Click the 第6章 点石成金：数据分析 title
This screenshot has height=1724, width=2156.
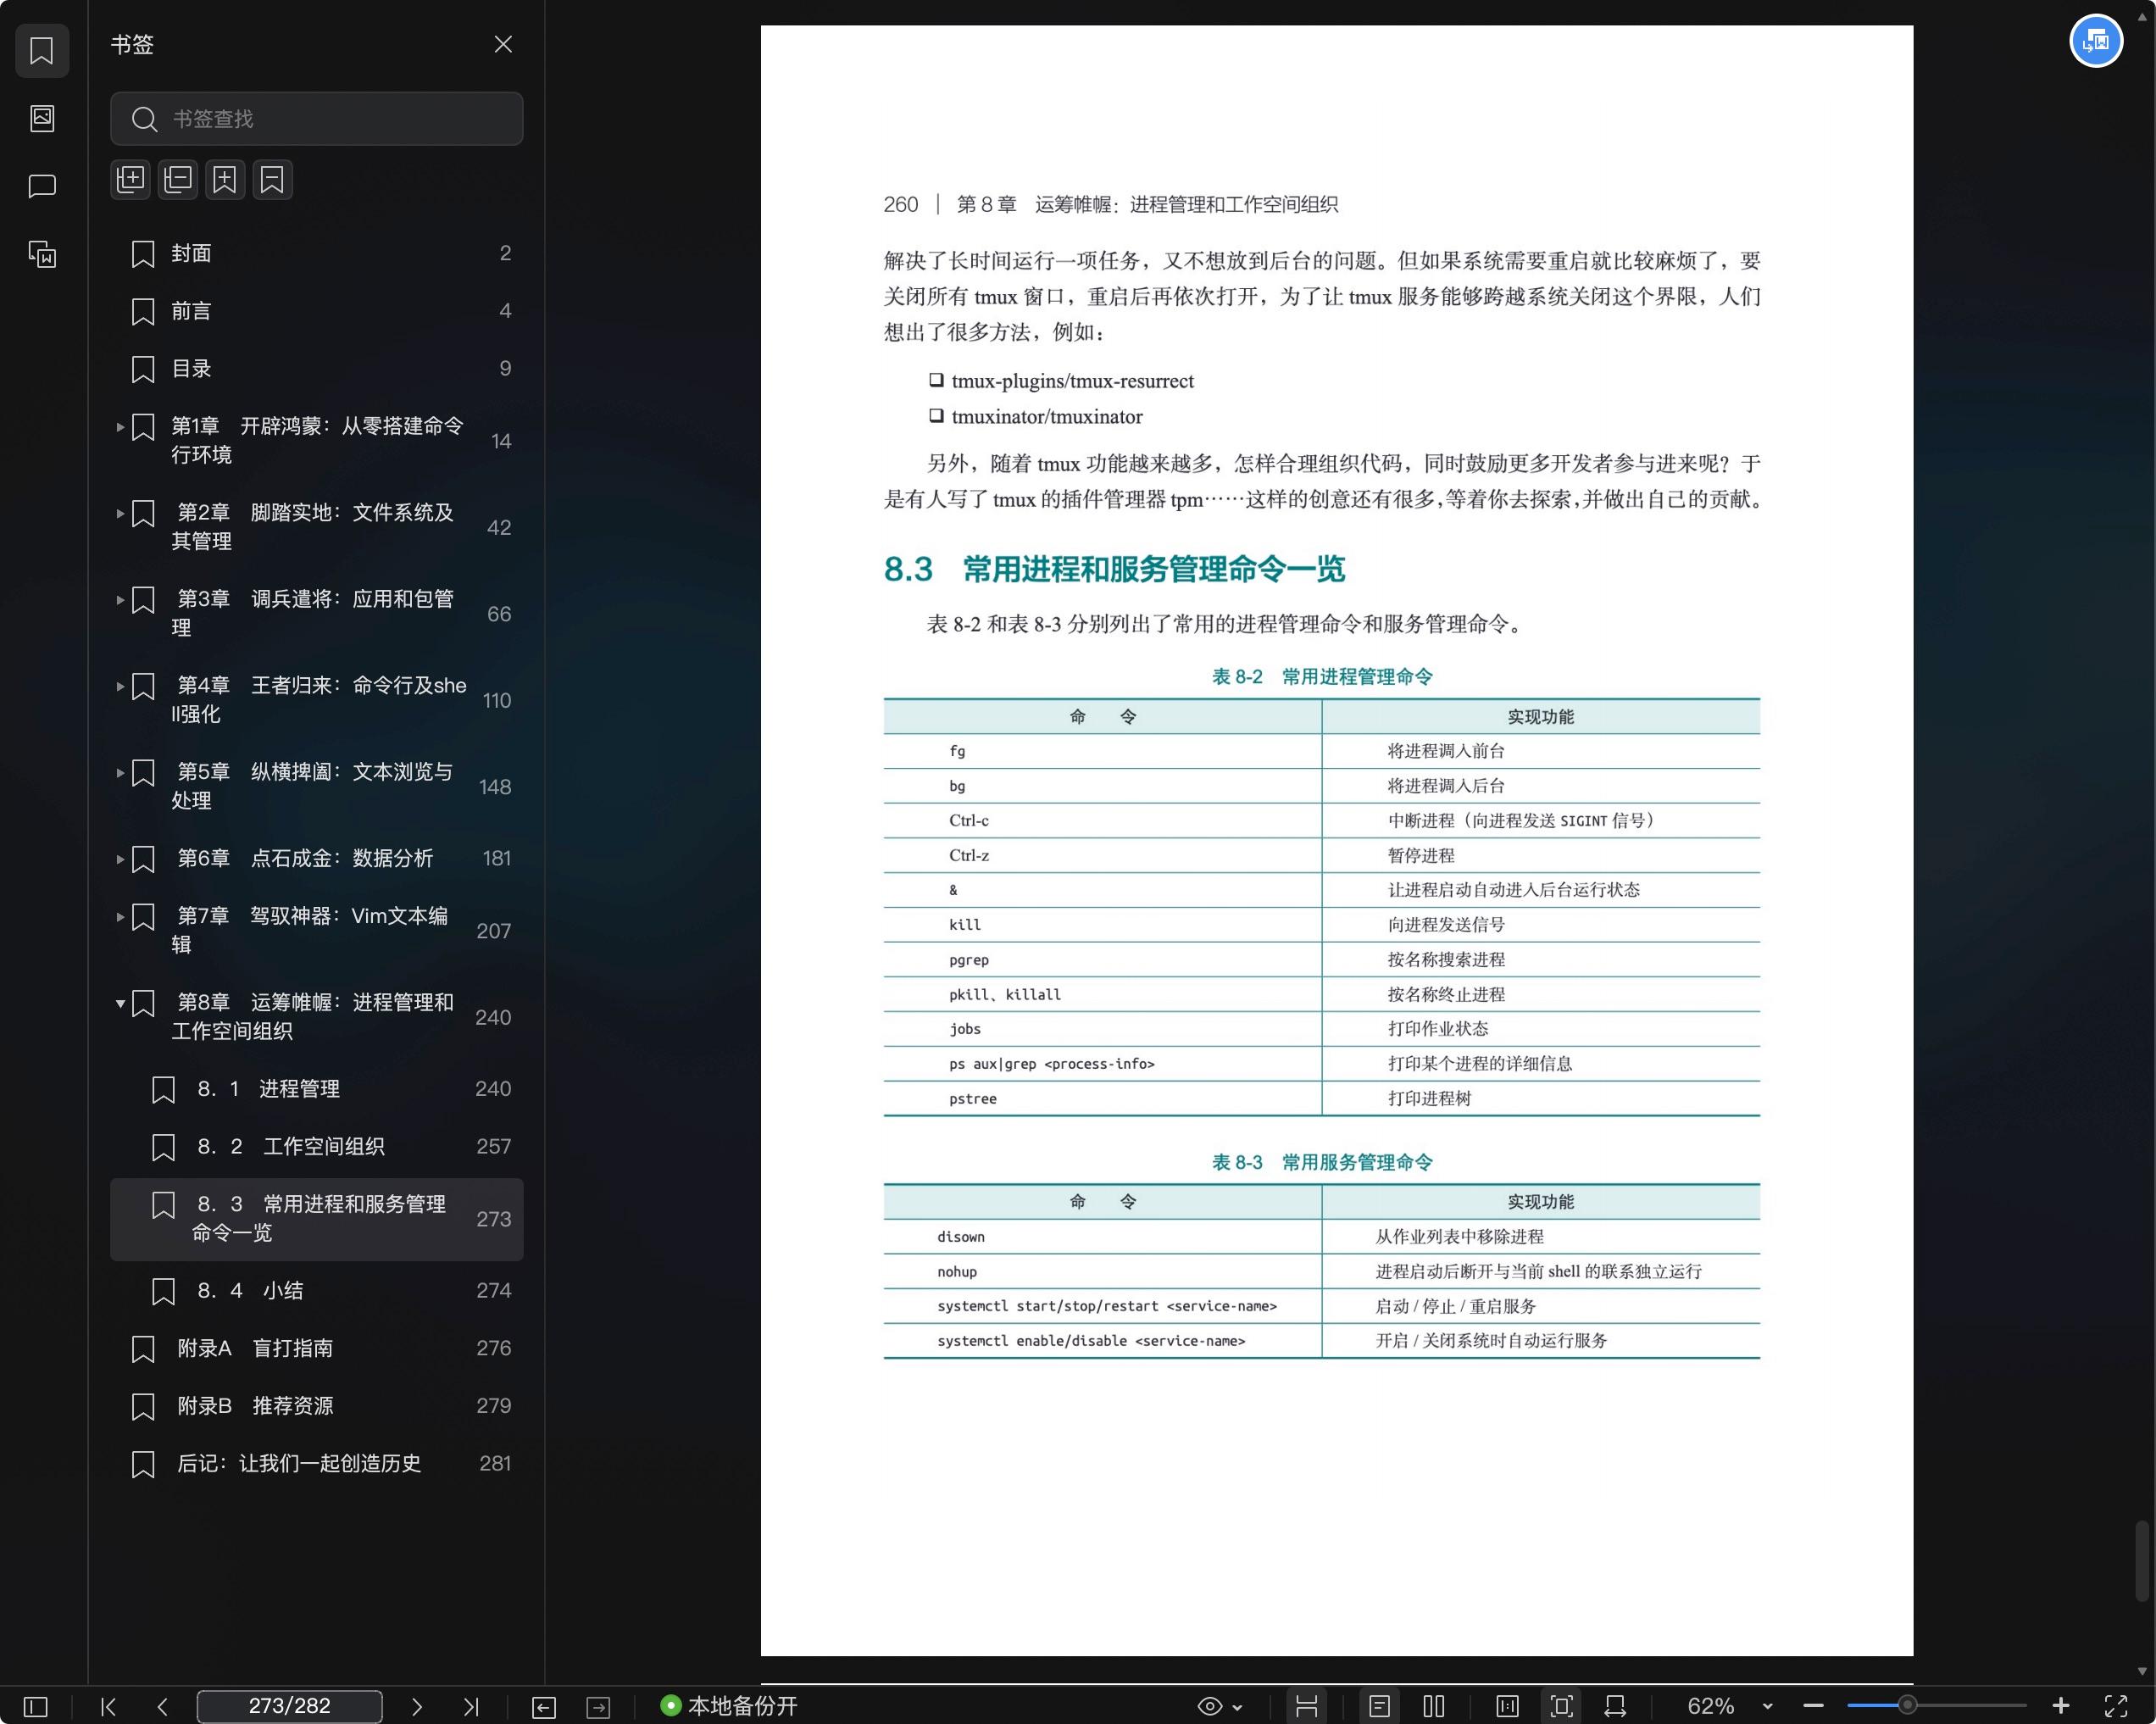click(305, 858)
